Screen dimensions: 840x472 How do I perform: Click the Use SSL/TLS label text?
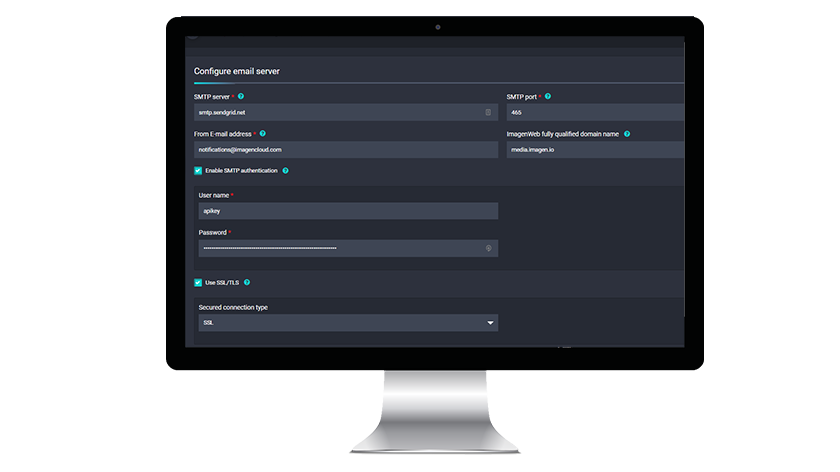click(222, 282)
